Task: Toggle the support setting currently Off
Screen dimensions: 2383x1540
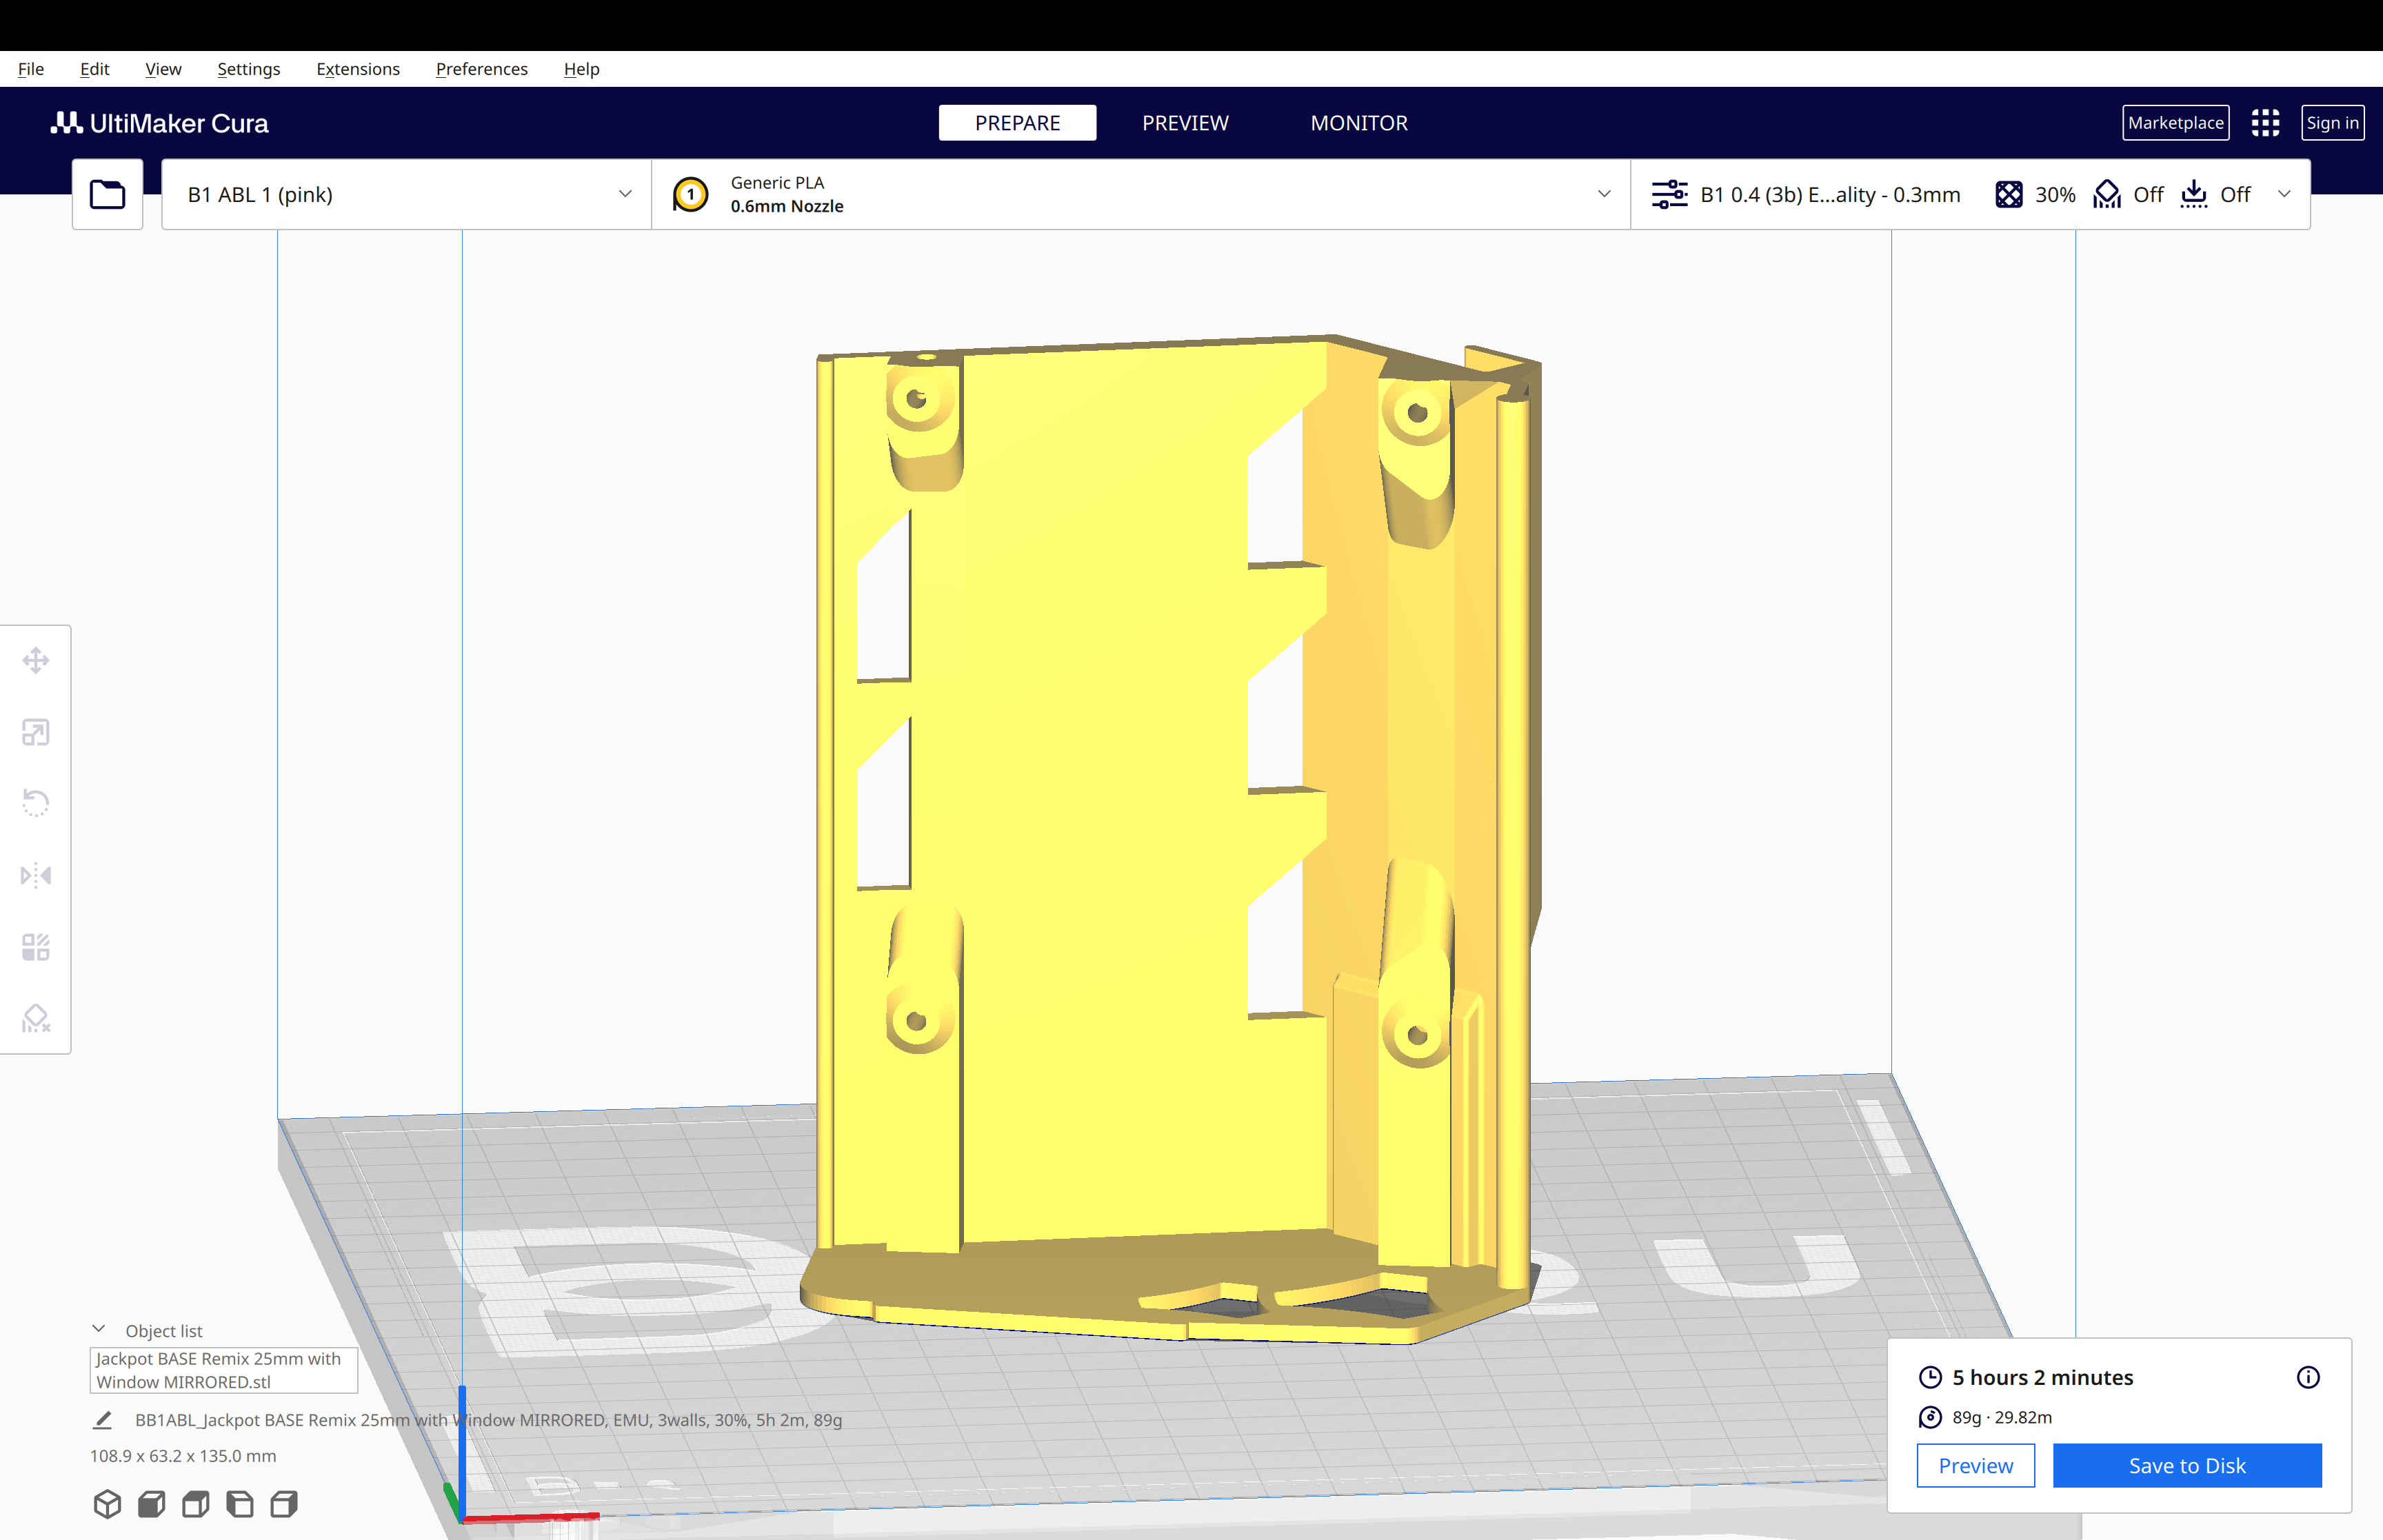Action: [x=2129, y=194]
